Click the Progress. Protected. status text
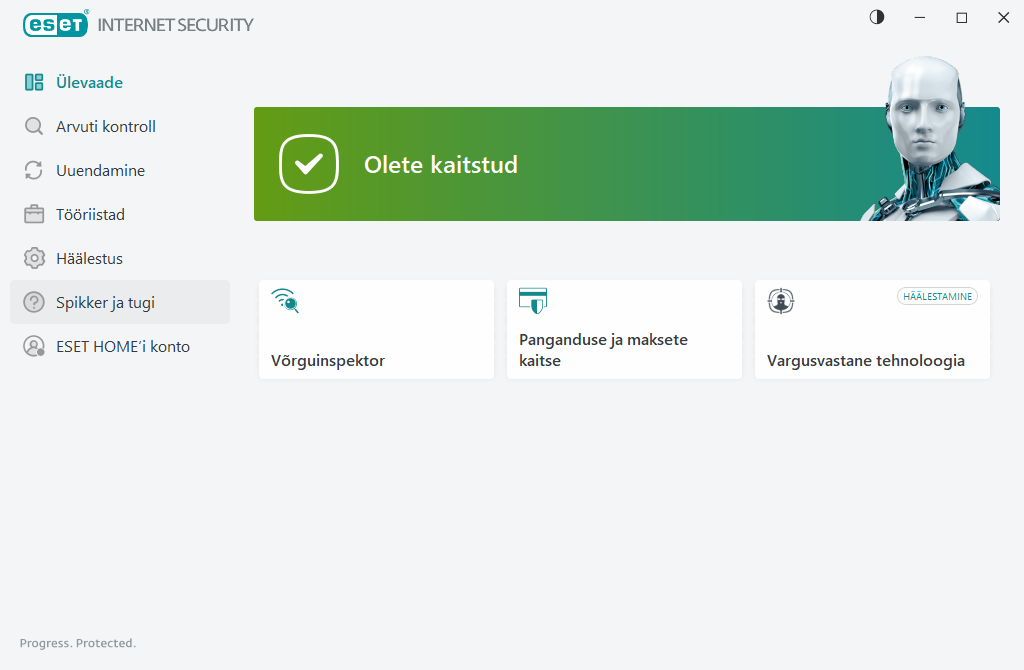 [x=77, y=643]
